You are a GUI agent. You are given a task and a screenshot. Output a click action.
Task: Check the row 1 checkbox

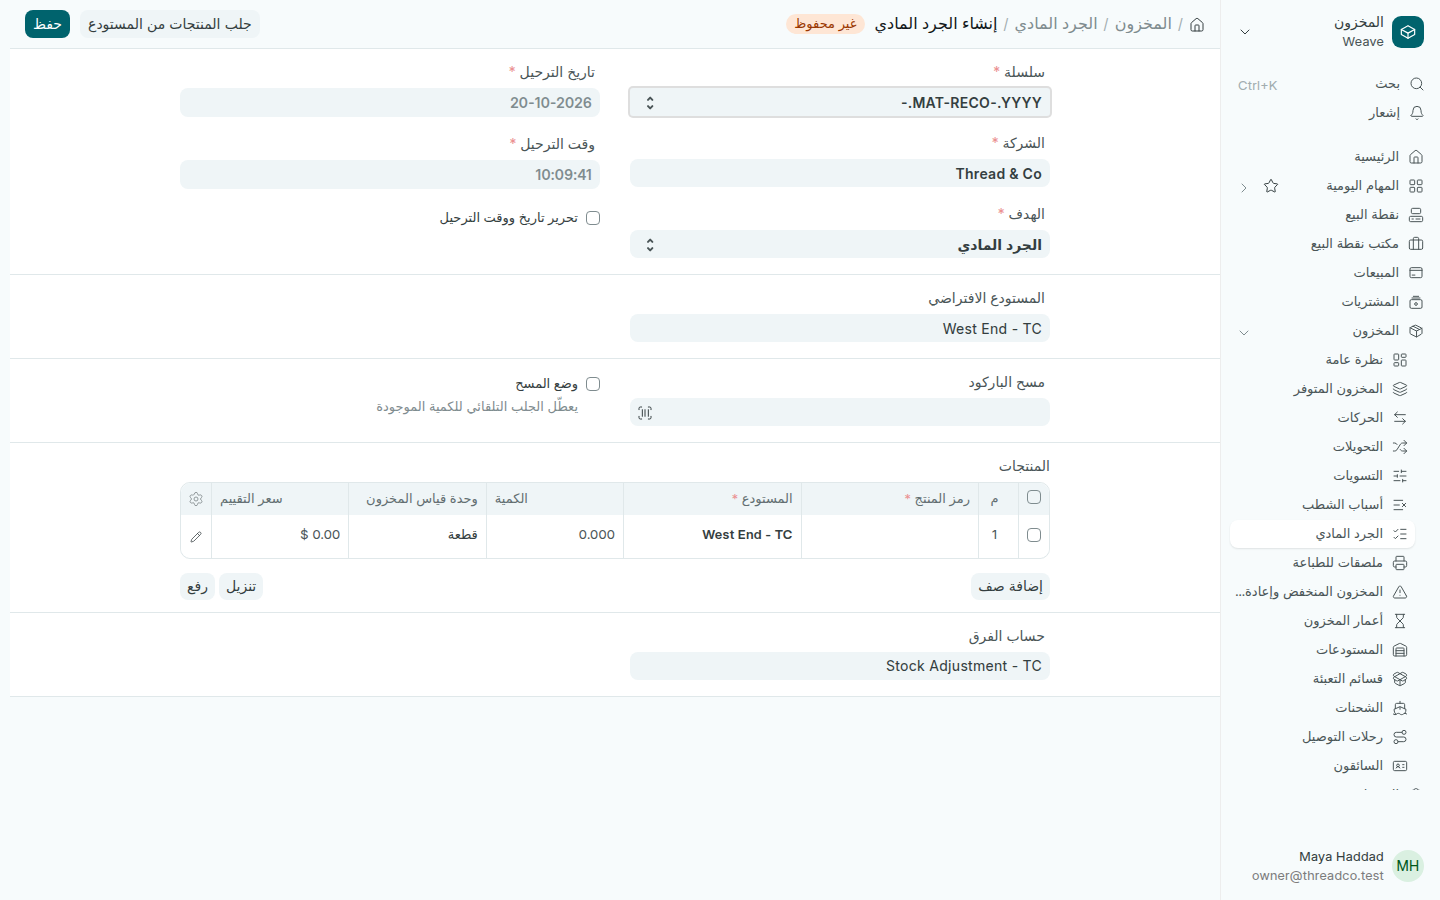pyautogui.click(x=1034, y=535)
